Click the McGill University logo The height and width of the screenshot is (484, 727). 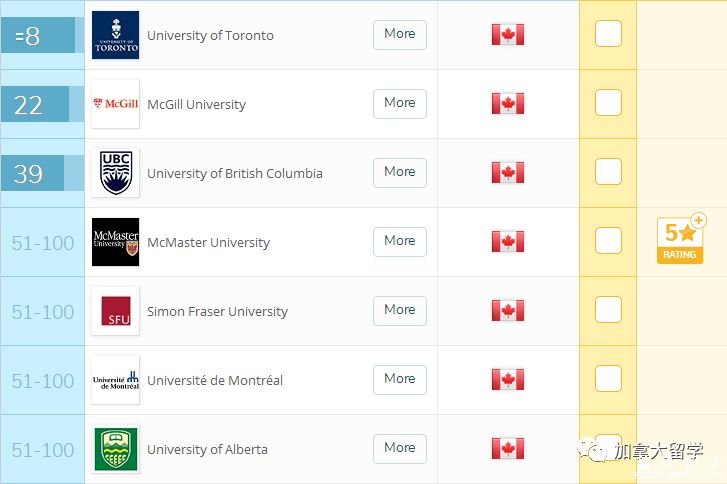pyautogui.click(x=115, y=104)
